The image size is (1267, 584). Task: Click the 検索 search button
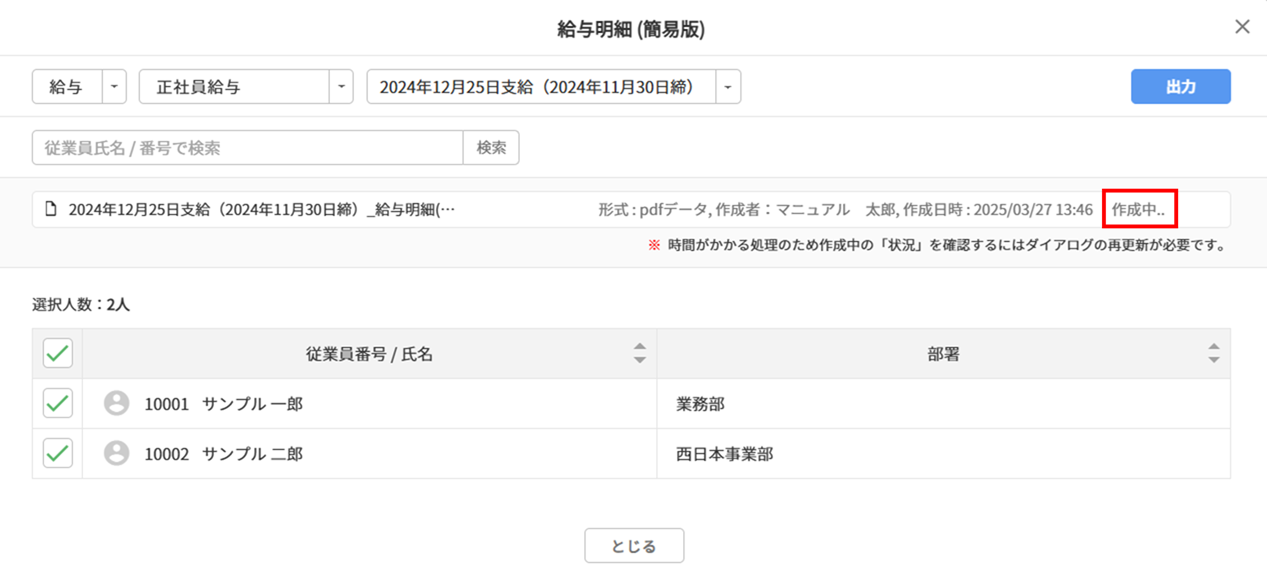coord(491,148)
